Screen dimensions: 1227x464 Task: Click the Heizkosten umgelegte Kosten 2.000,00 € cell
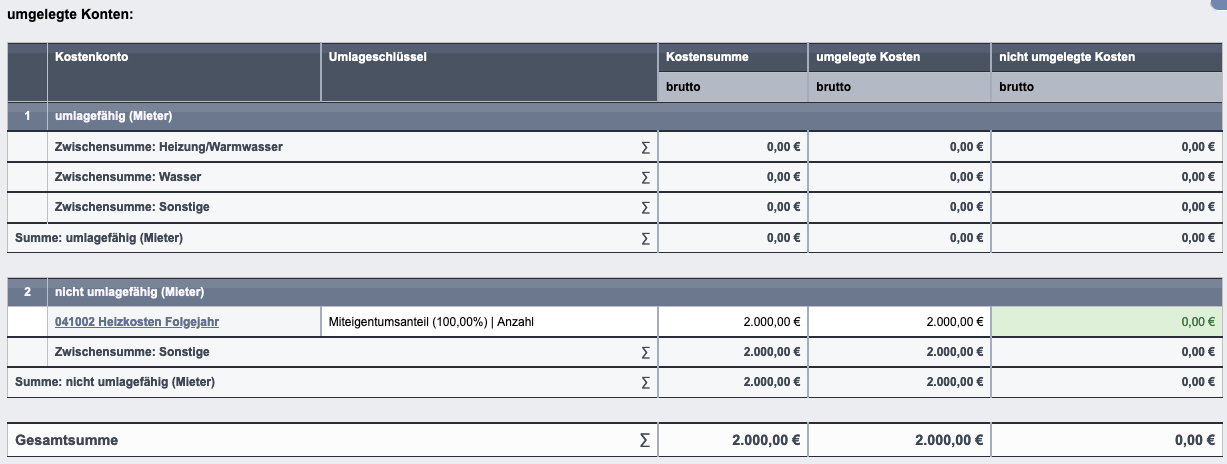899,322
